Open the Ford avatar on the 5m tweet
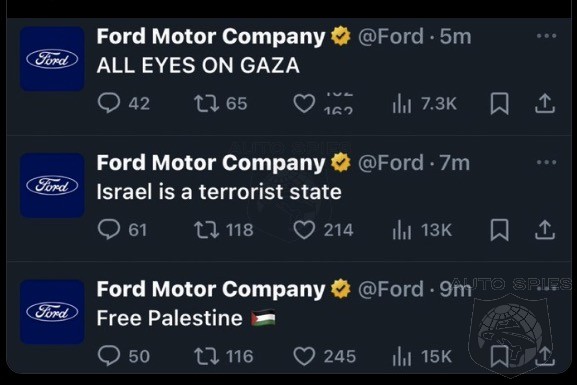 52,59
